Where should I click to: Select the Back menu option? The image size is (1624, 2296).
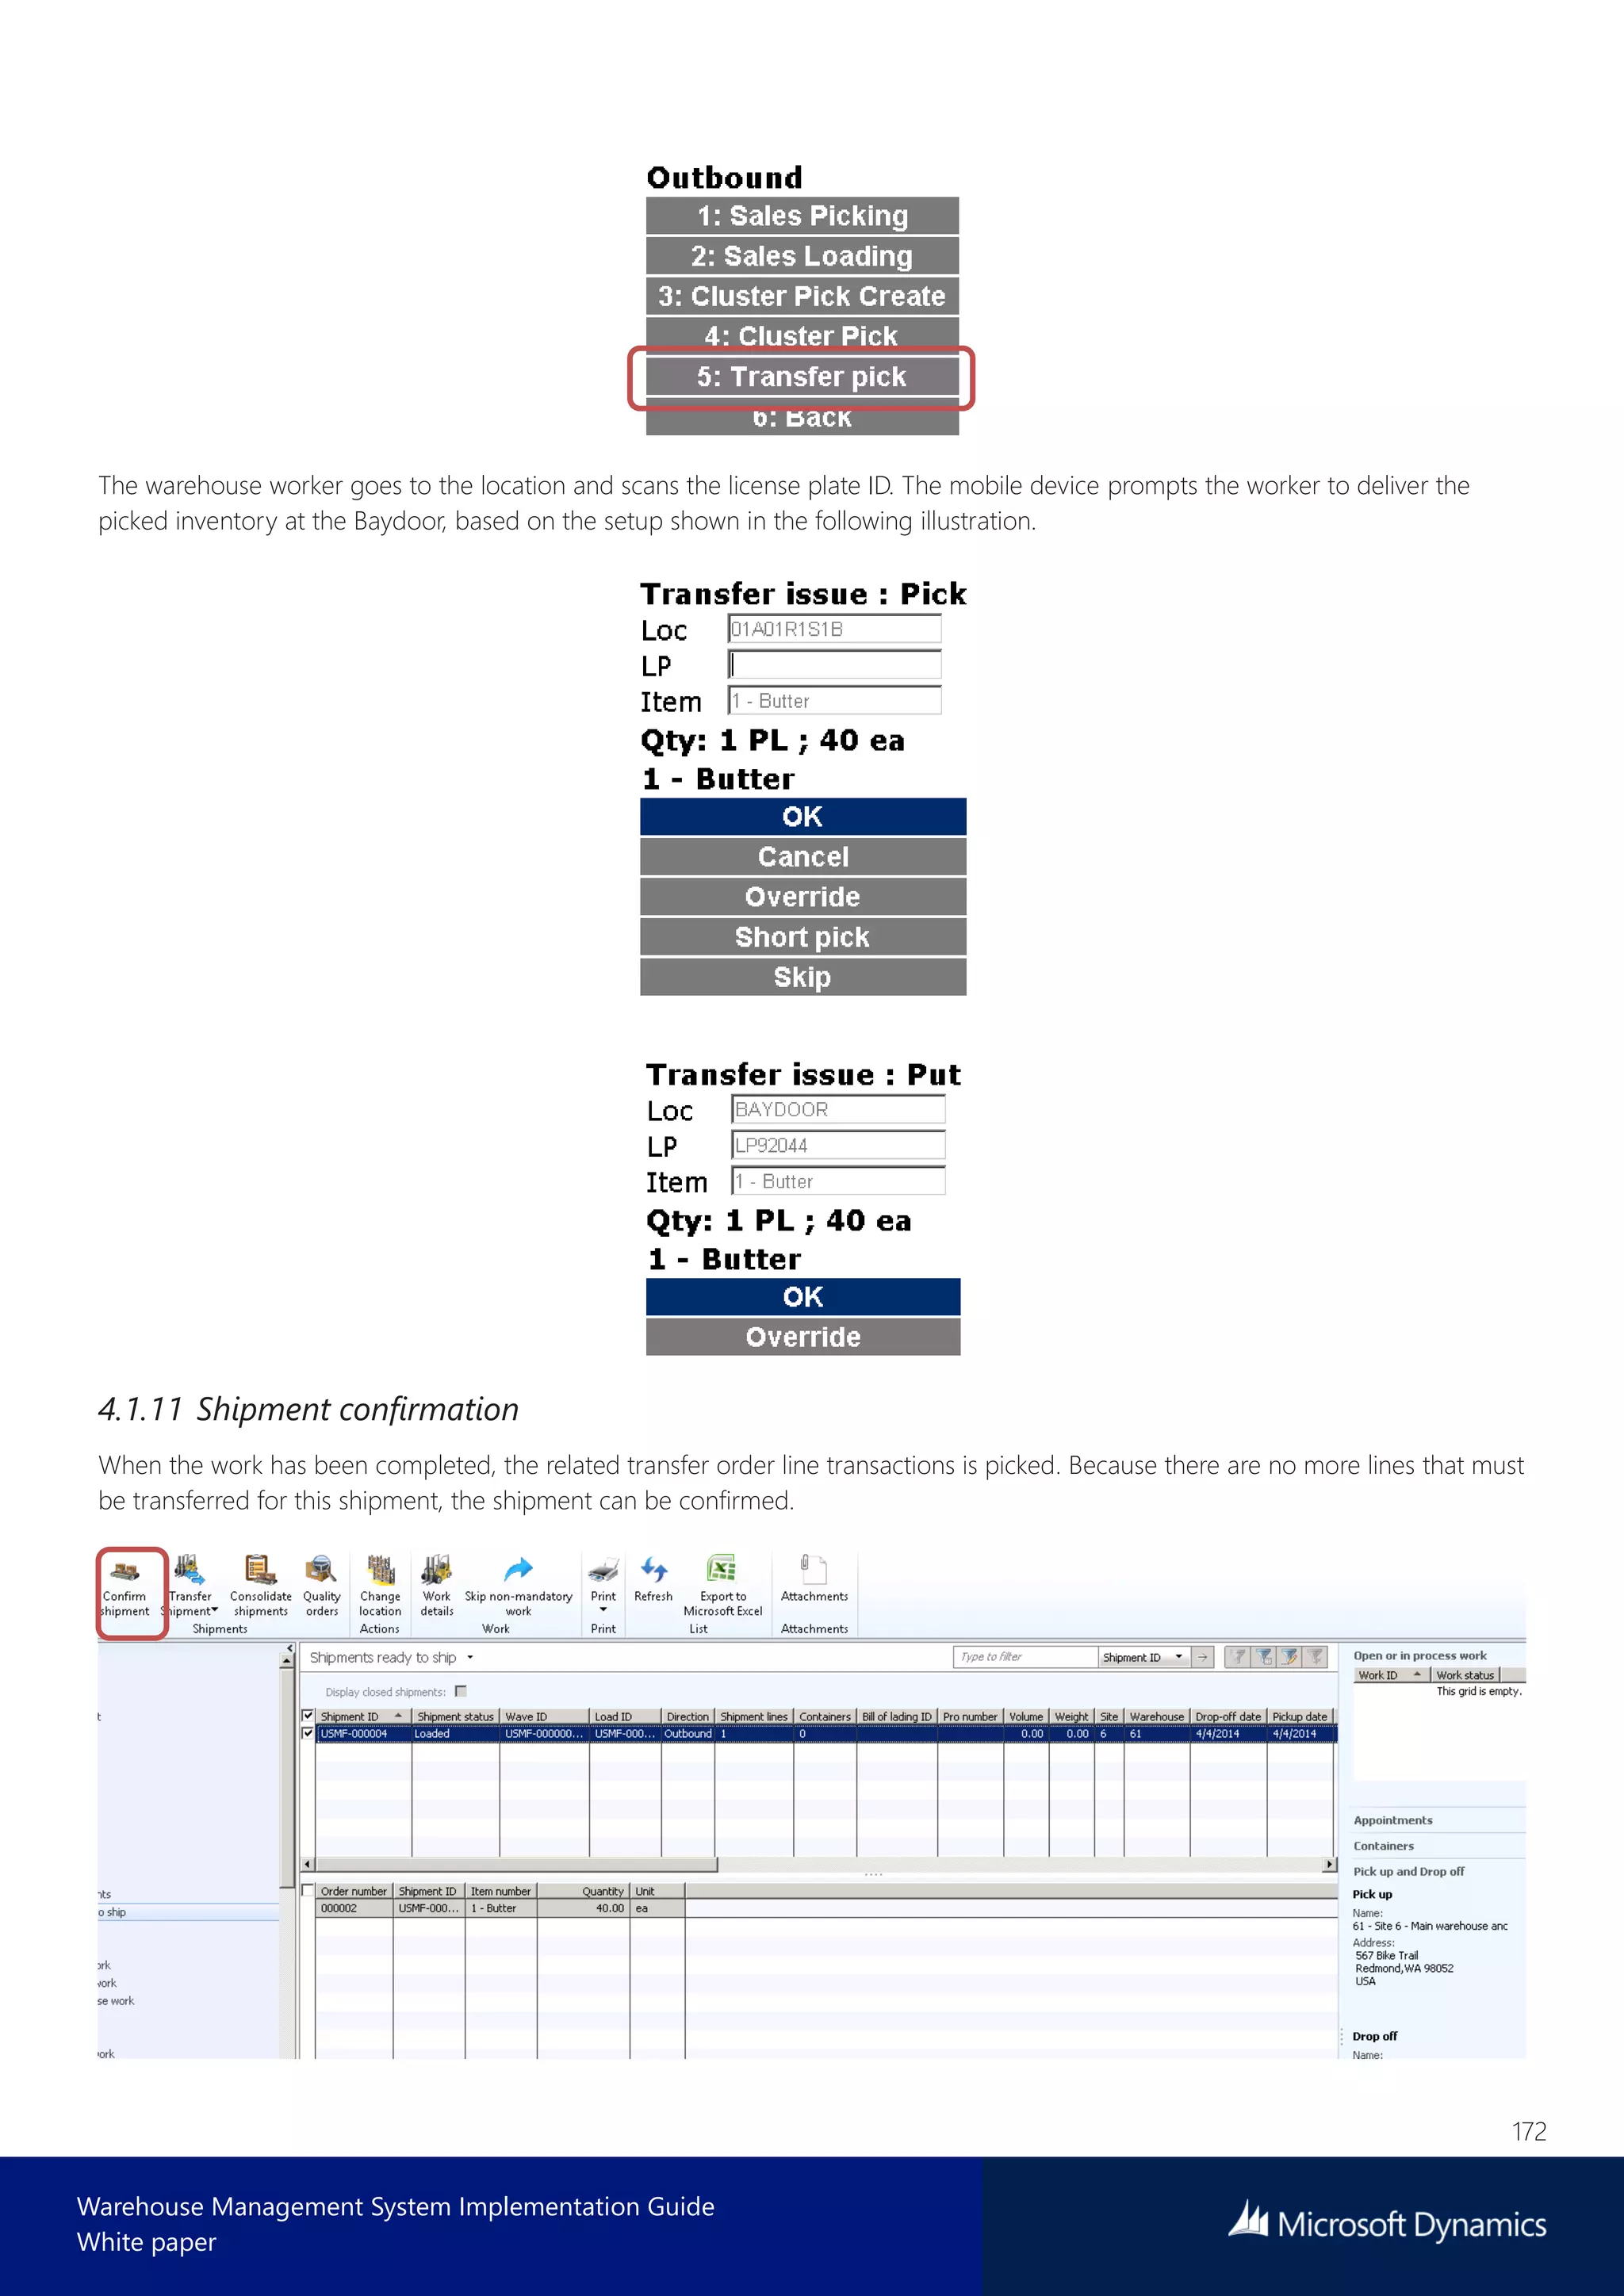click(802, 418)
